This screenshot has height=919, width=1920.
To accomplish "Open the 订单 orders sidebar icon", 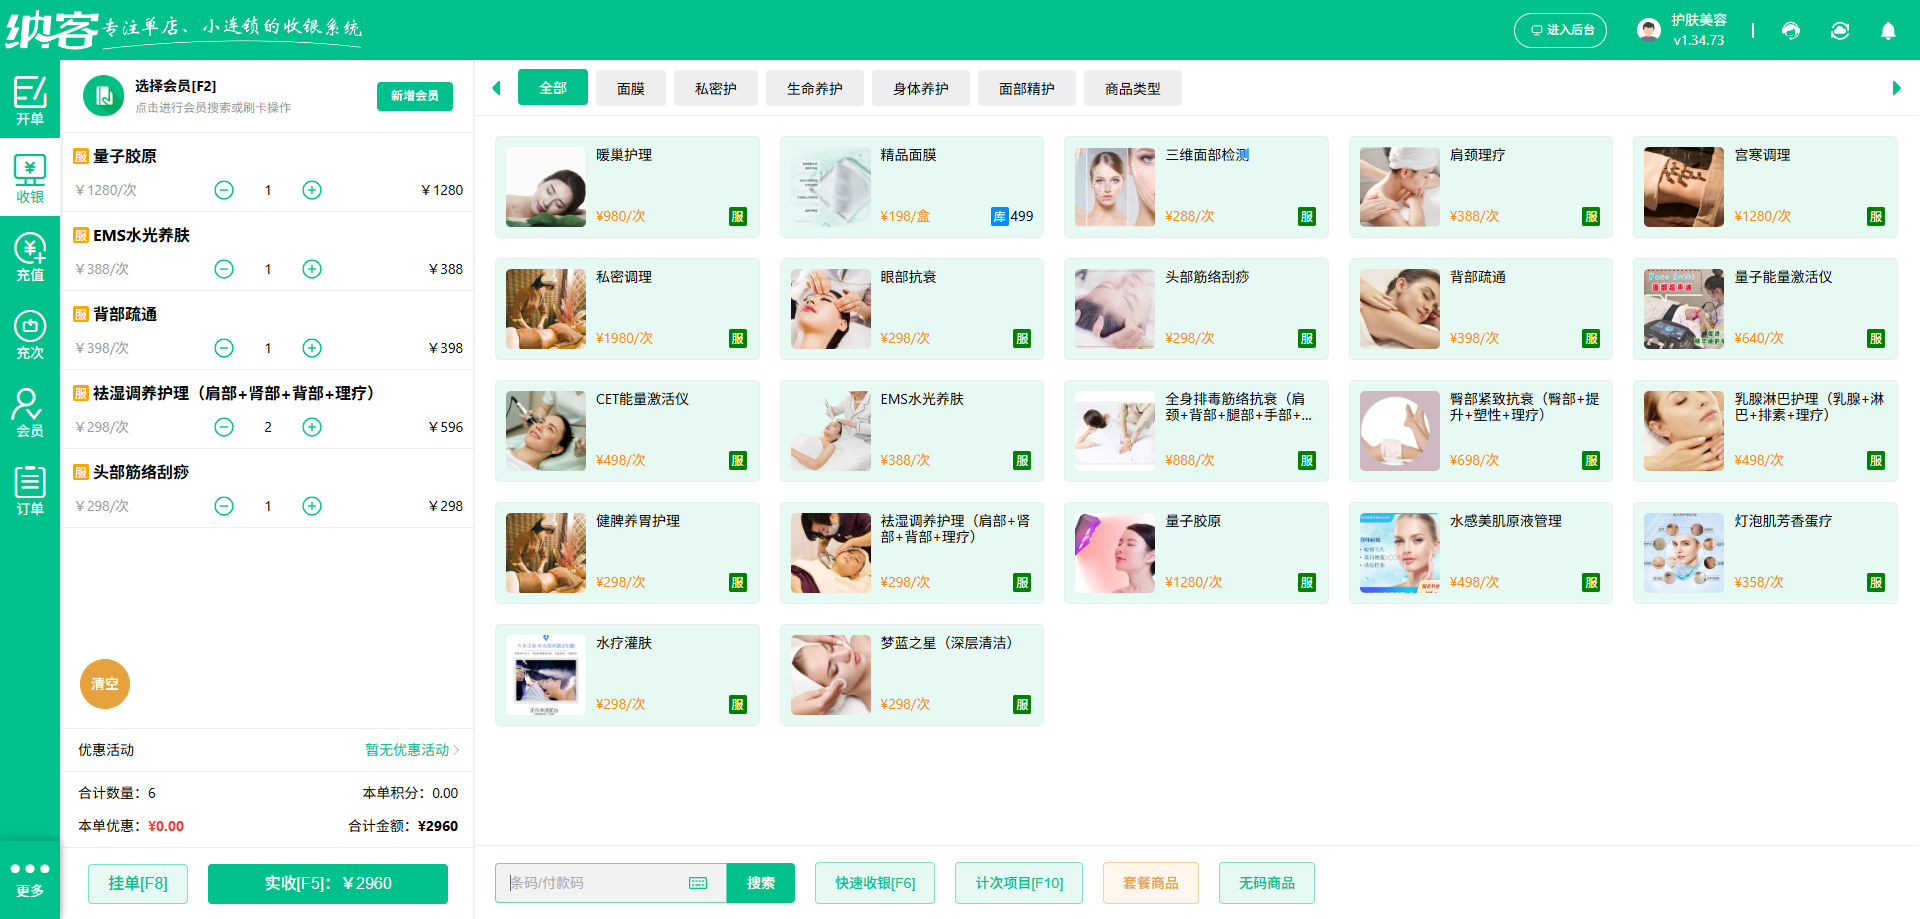I will point(30,490).
